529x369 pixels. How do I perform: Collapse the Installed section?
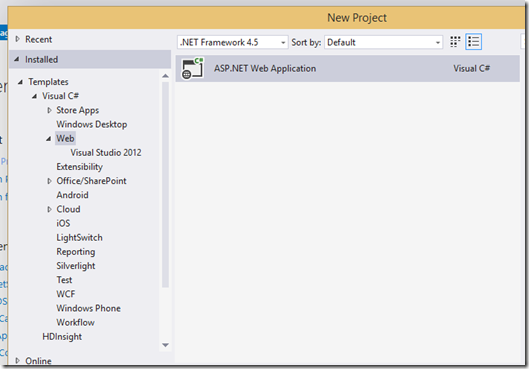[17, 59]
